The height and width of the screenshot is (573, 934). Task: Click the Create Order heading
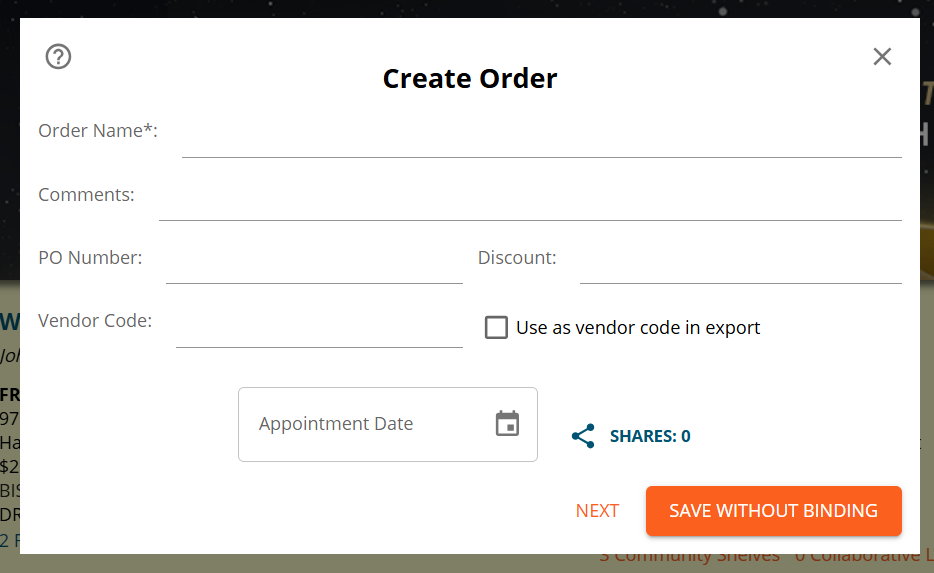tap(470, 79)
